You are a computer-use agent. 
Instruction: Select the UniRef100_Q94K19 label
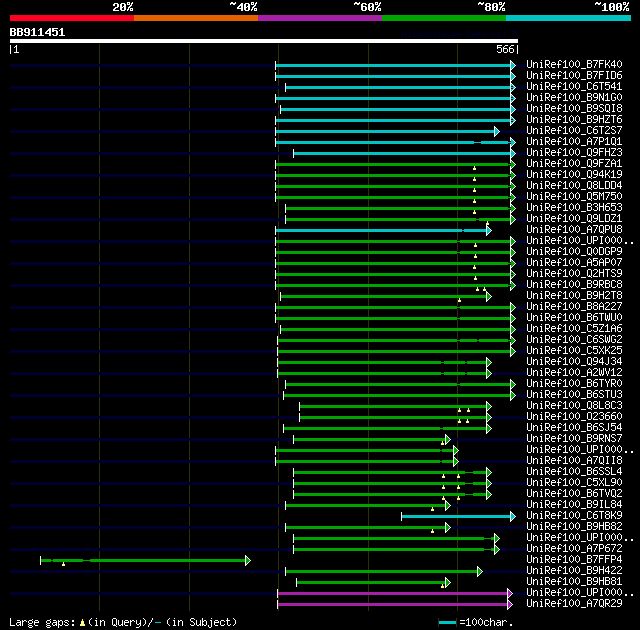[x=574, y=175]
